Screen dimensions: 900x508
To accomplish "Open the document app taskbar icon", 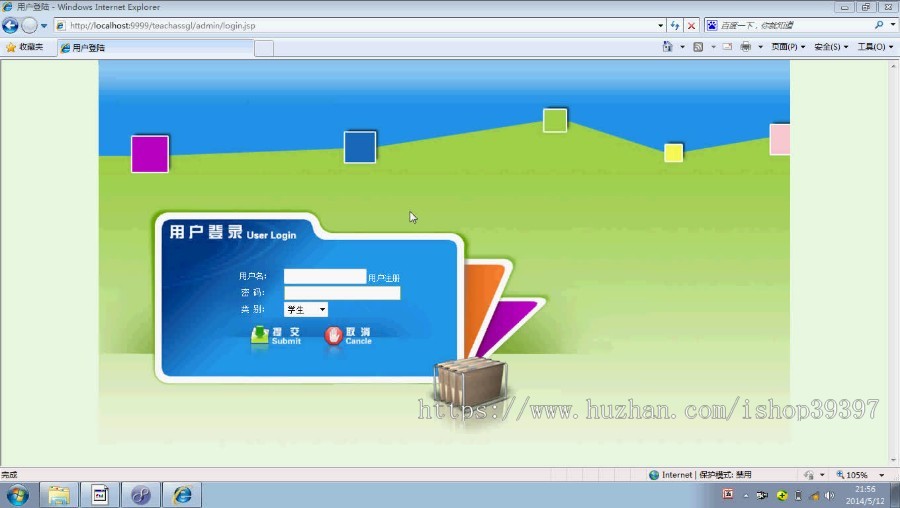I will (100, 495).
